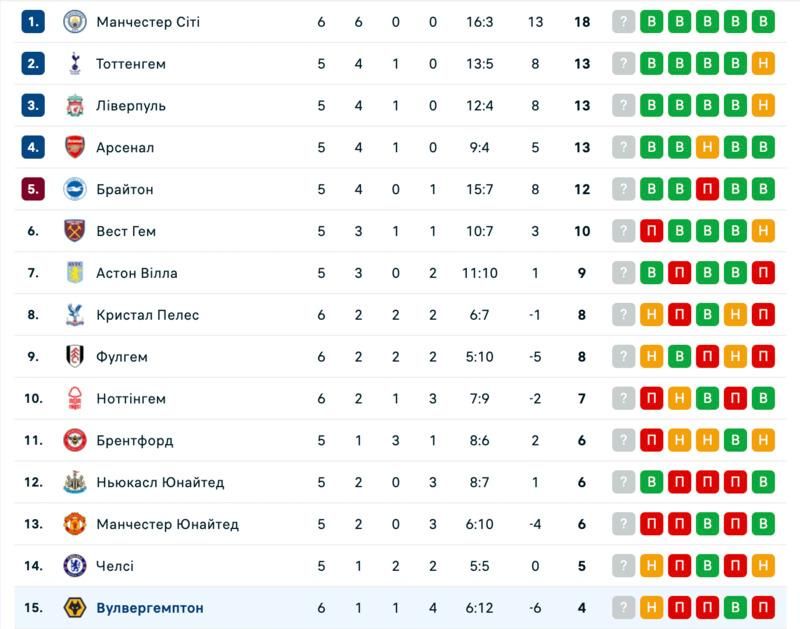Click Tottenham's orange Н draw badge
The image size is (800, 629).
click(764, 64)
